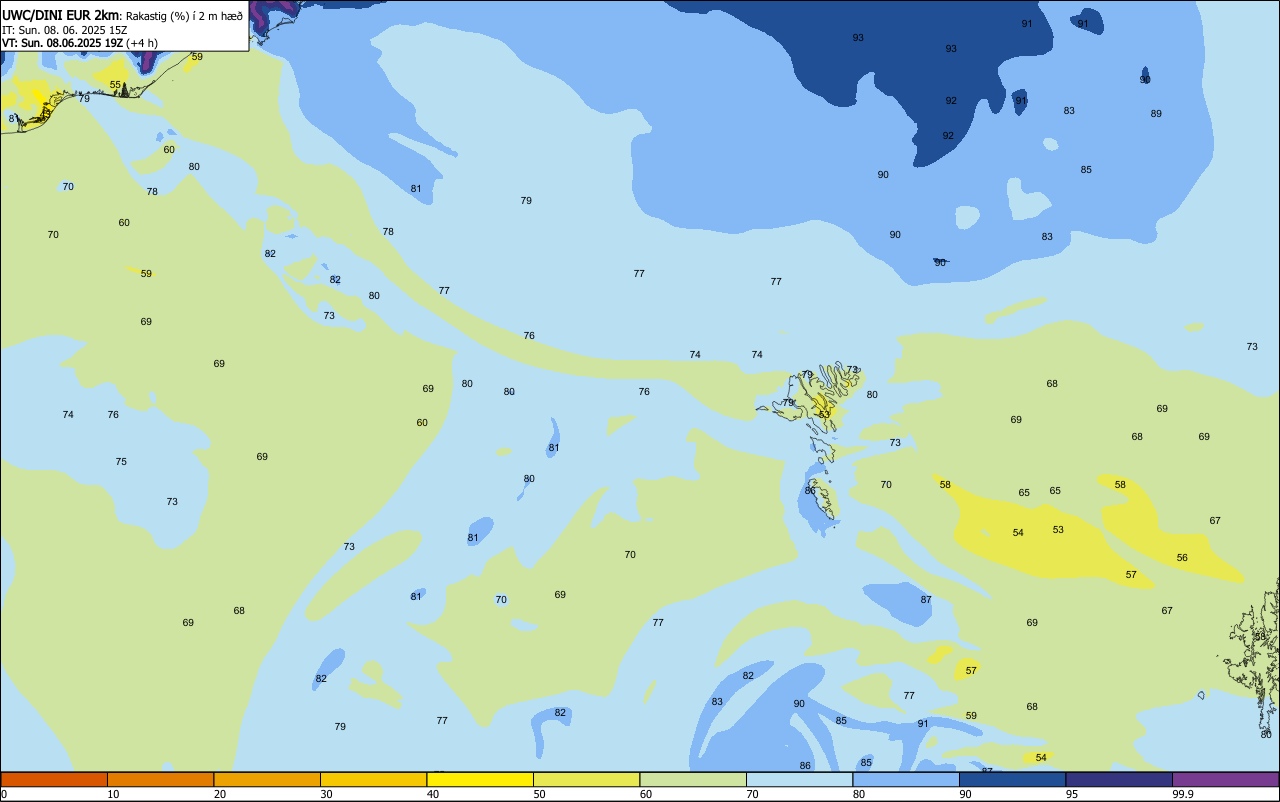The image size is (1280, 802).
Task: Click the '(+4 h)' forecast offset text
Action: tap(142, 43)
